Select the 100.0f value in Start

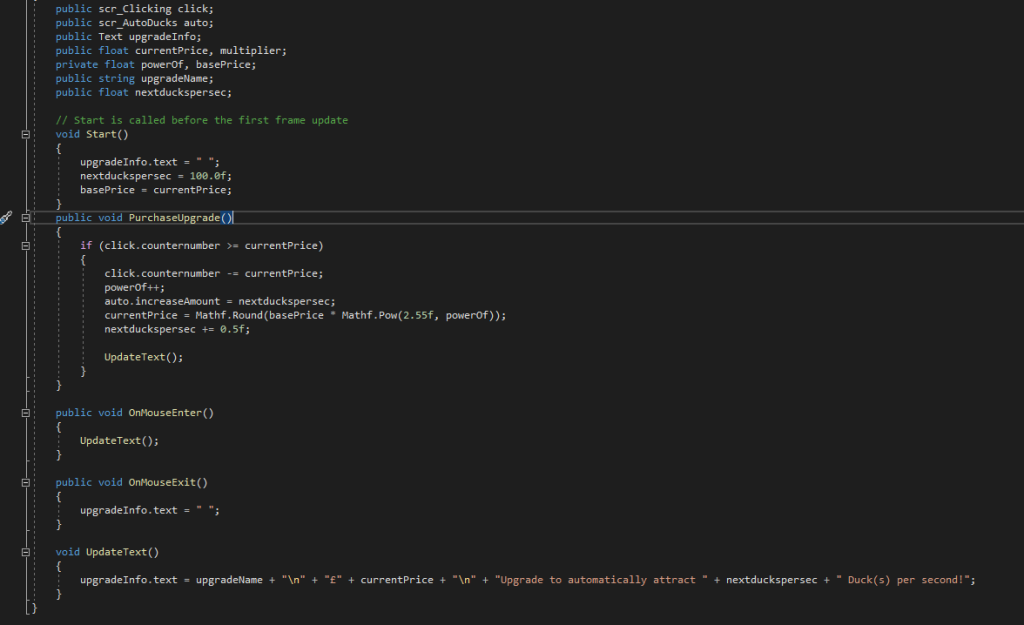tap(210, 176)
